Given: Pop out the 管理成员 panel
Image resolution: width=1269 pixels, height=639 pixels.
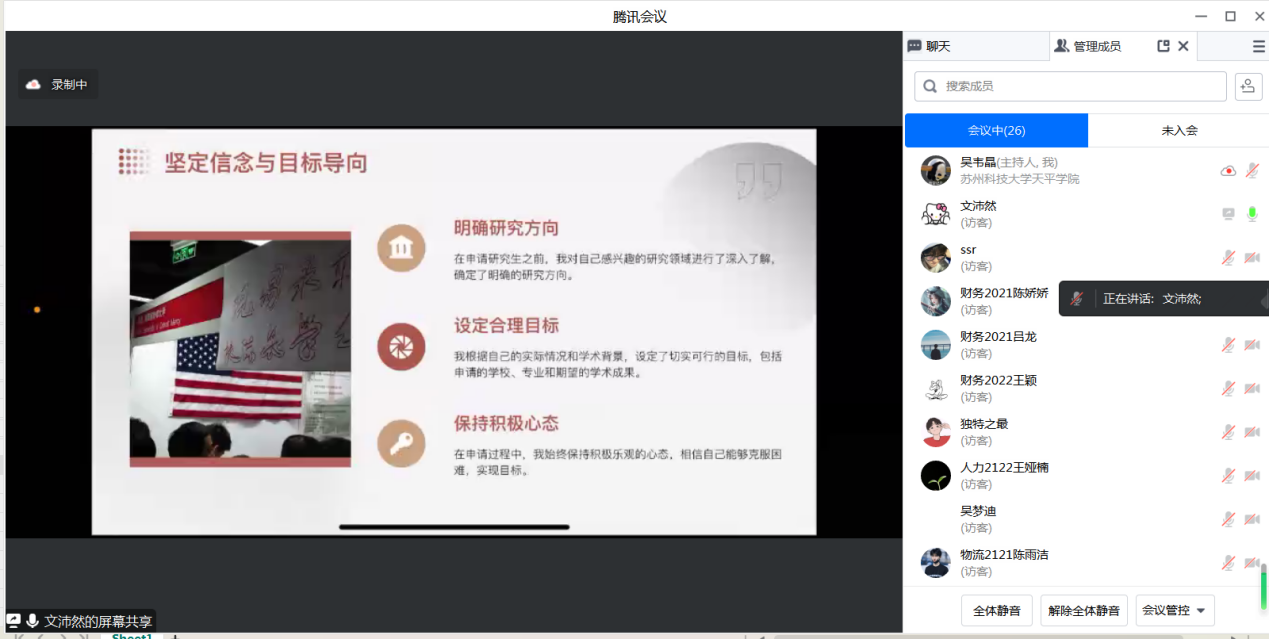Looking at the screenshot, I should click(1163, 46).
